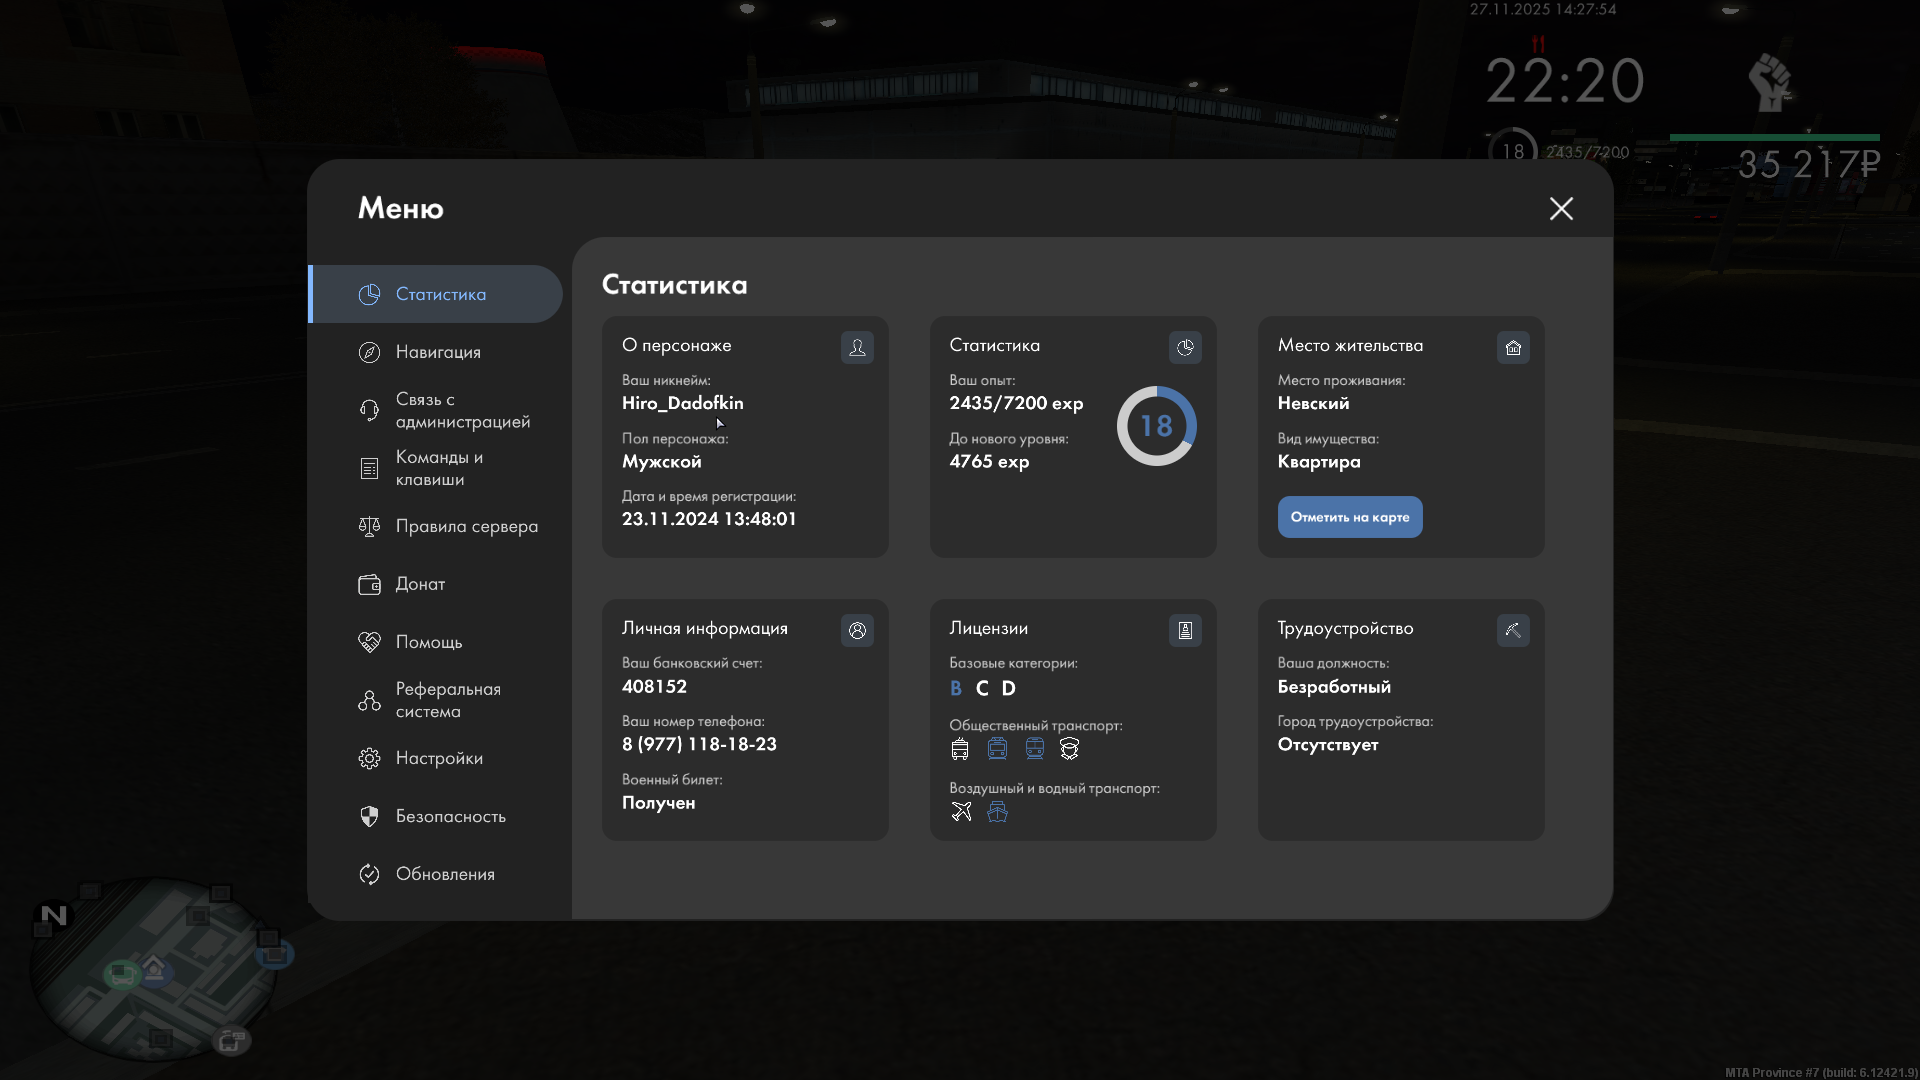Open Реферальная система section

coord(445,700)
